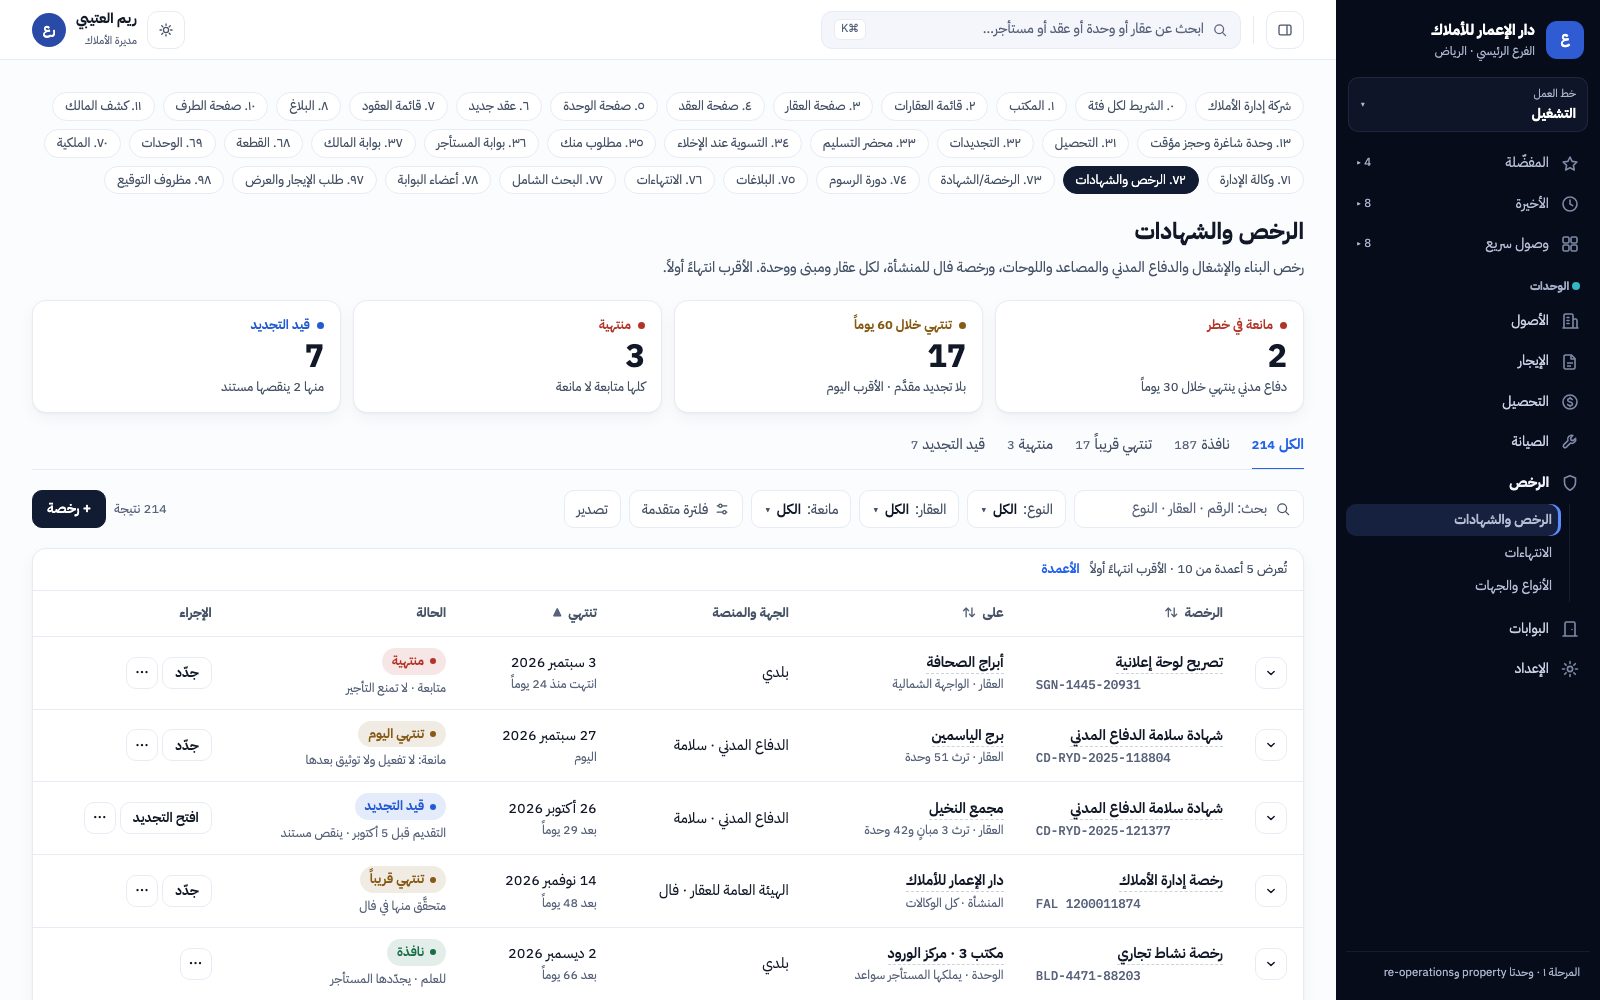Screen dimensions: 1600x1000
Task: Expand the برج الياسمين certificate row
Action: [x=1271, y=745]
